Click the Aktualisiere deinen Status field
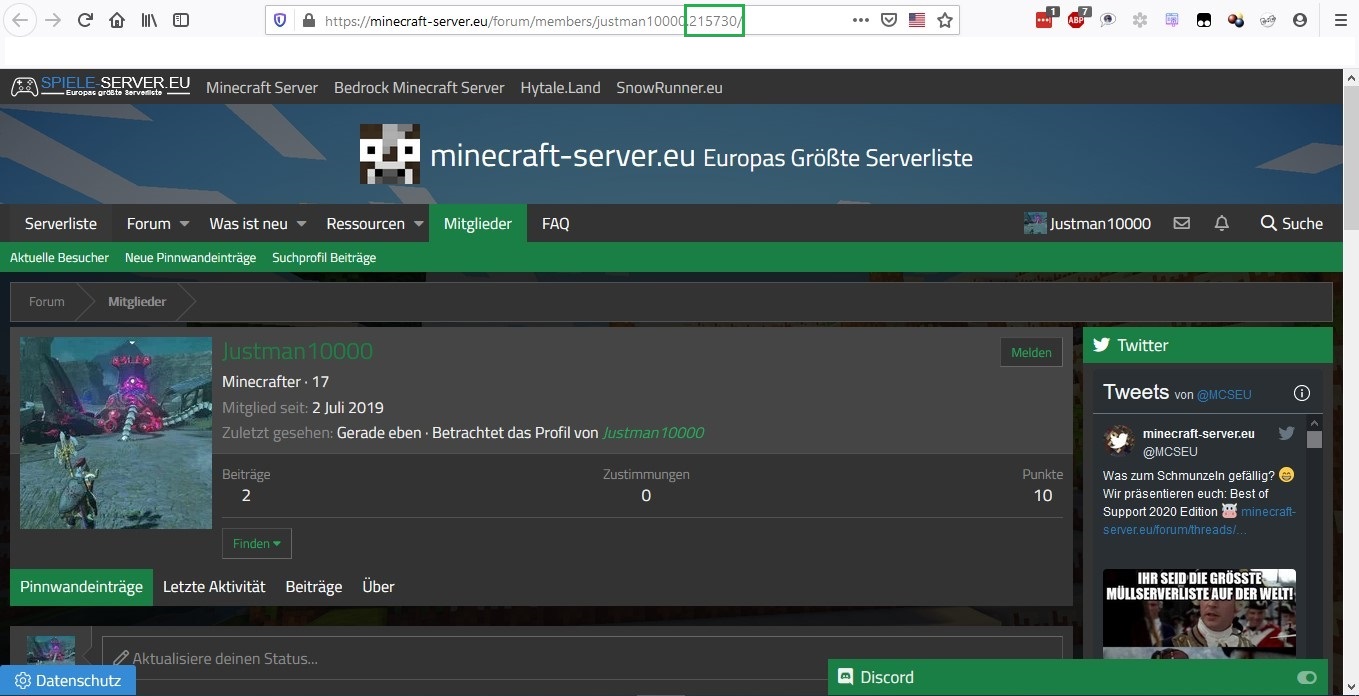This screenshot has width=1359, height=696. click(582, 658)
